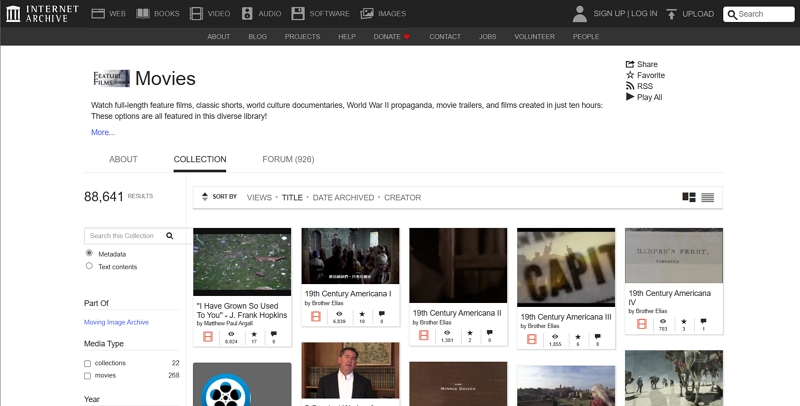
Task: Check the movies media type checkbox
Action: 88,376
